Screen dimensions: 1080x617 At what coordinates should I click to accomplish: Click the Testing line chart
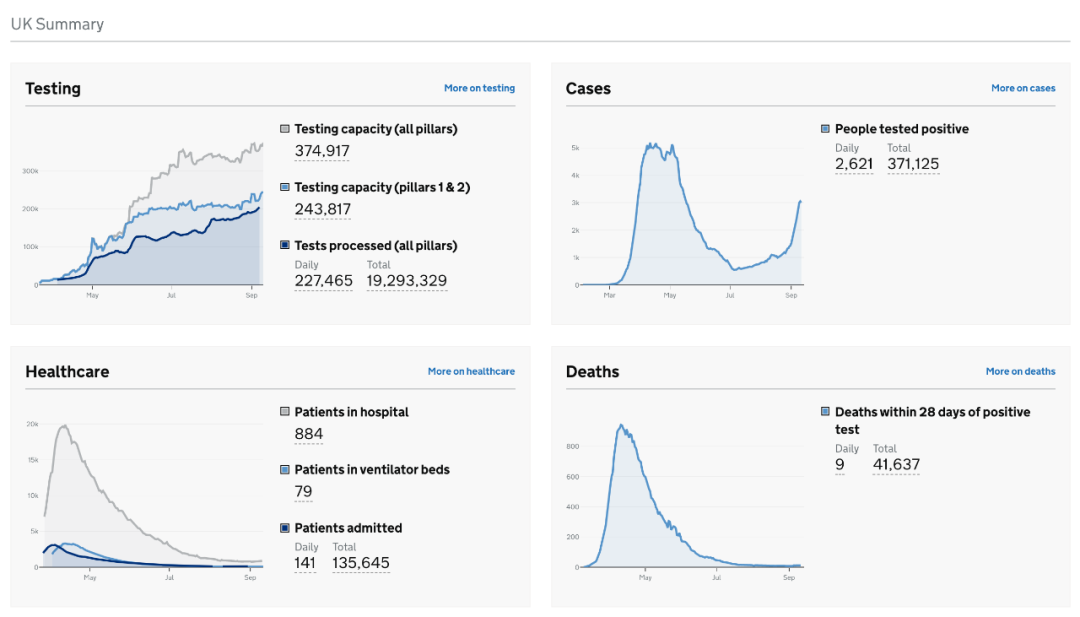(x=144, y=219)
